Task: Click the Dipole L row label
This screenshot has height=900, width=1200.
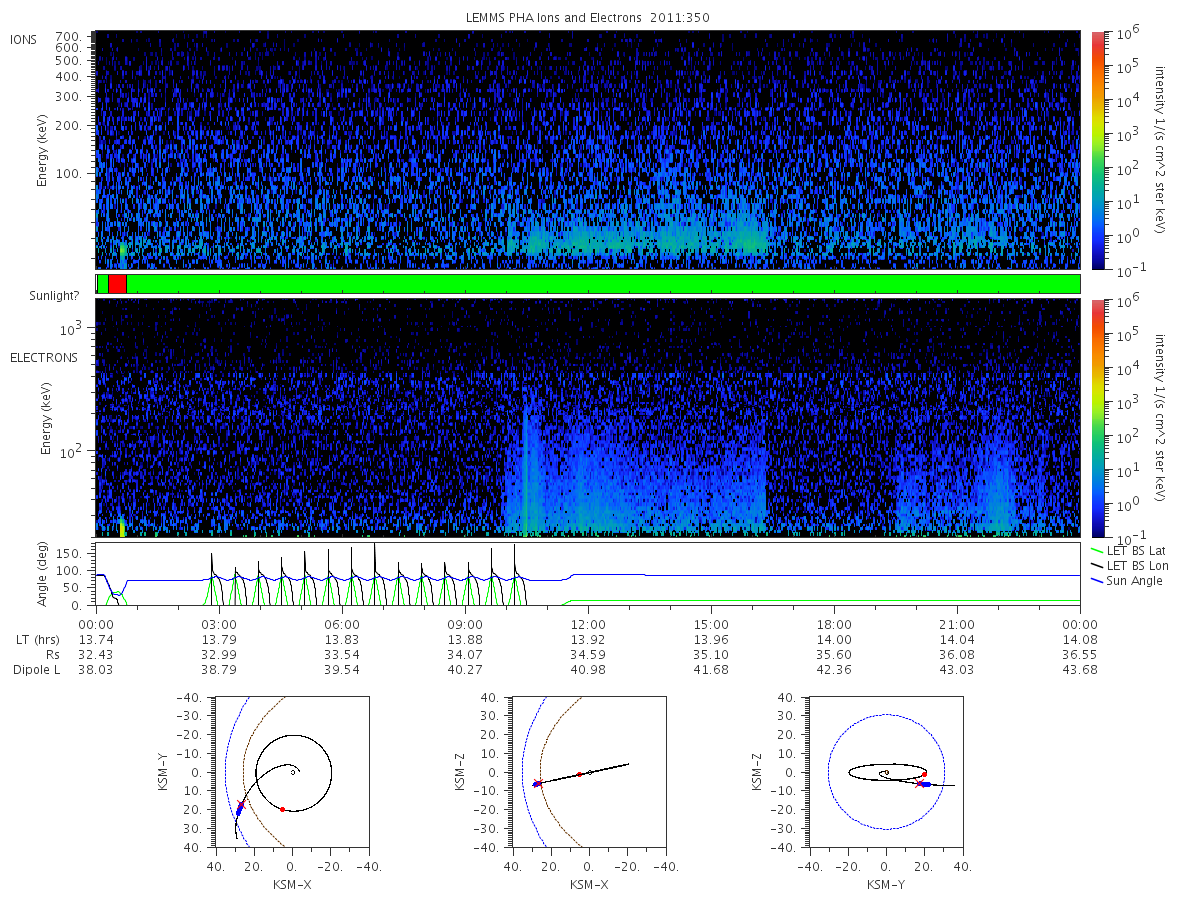Action: click(36, 669)
